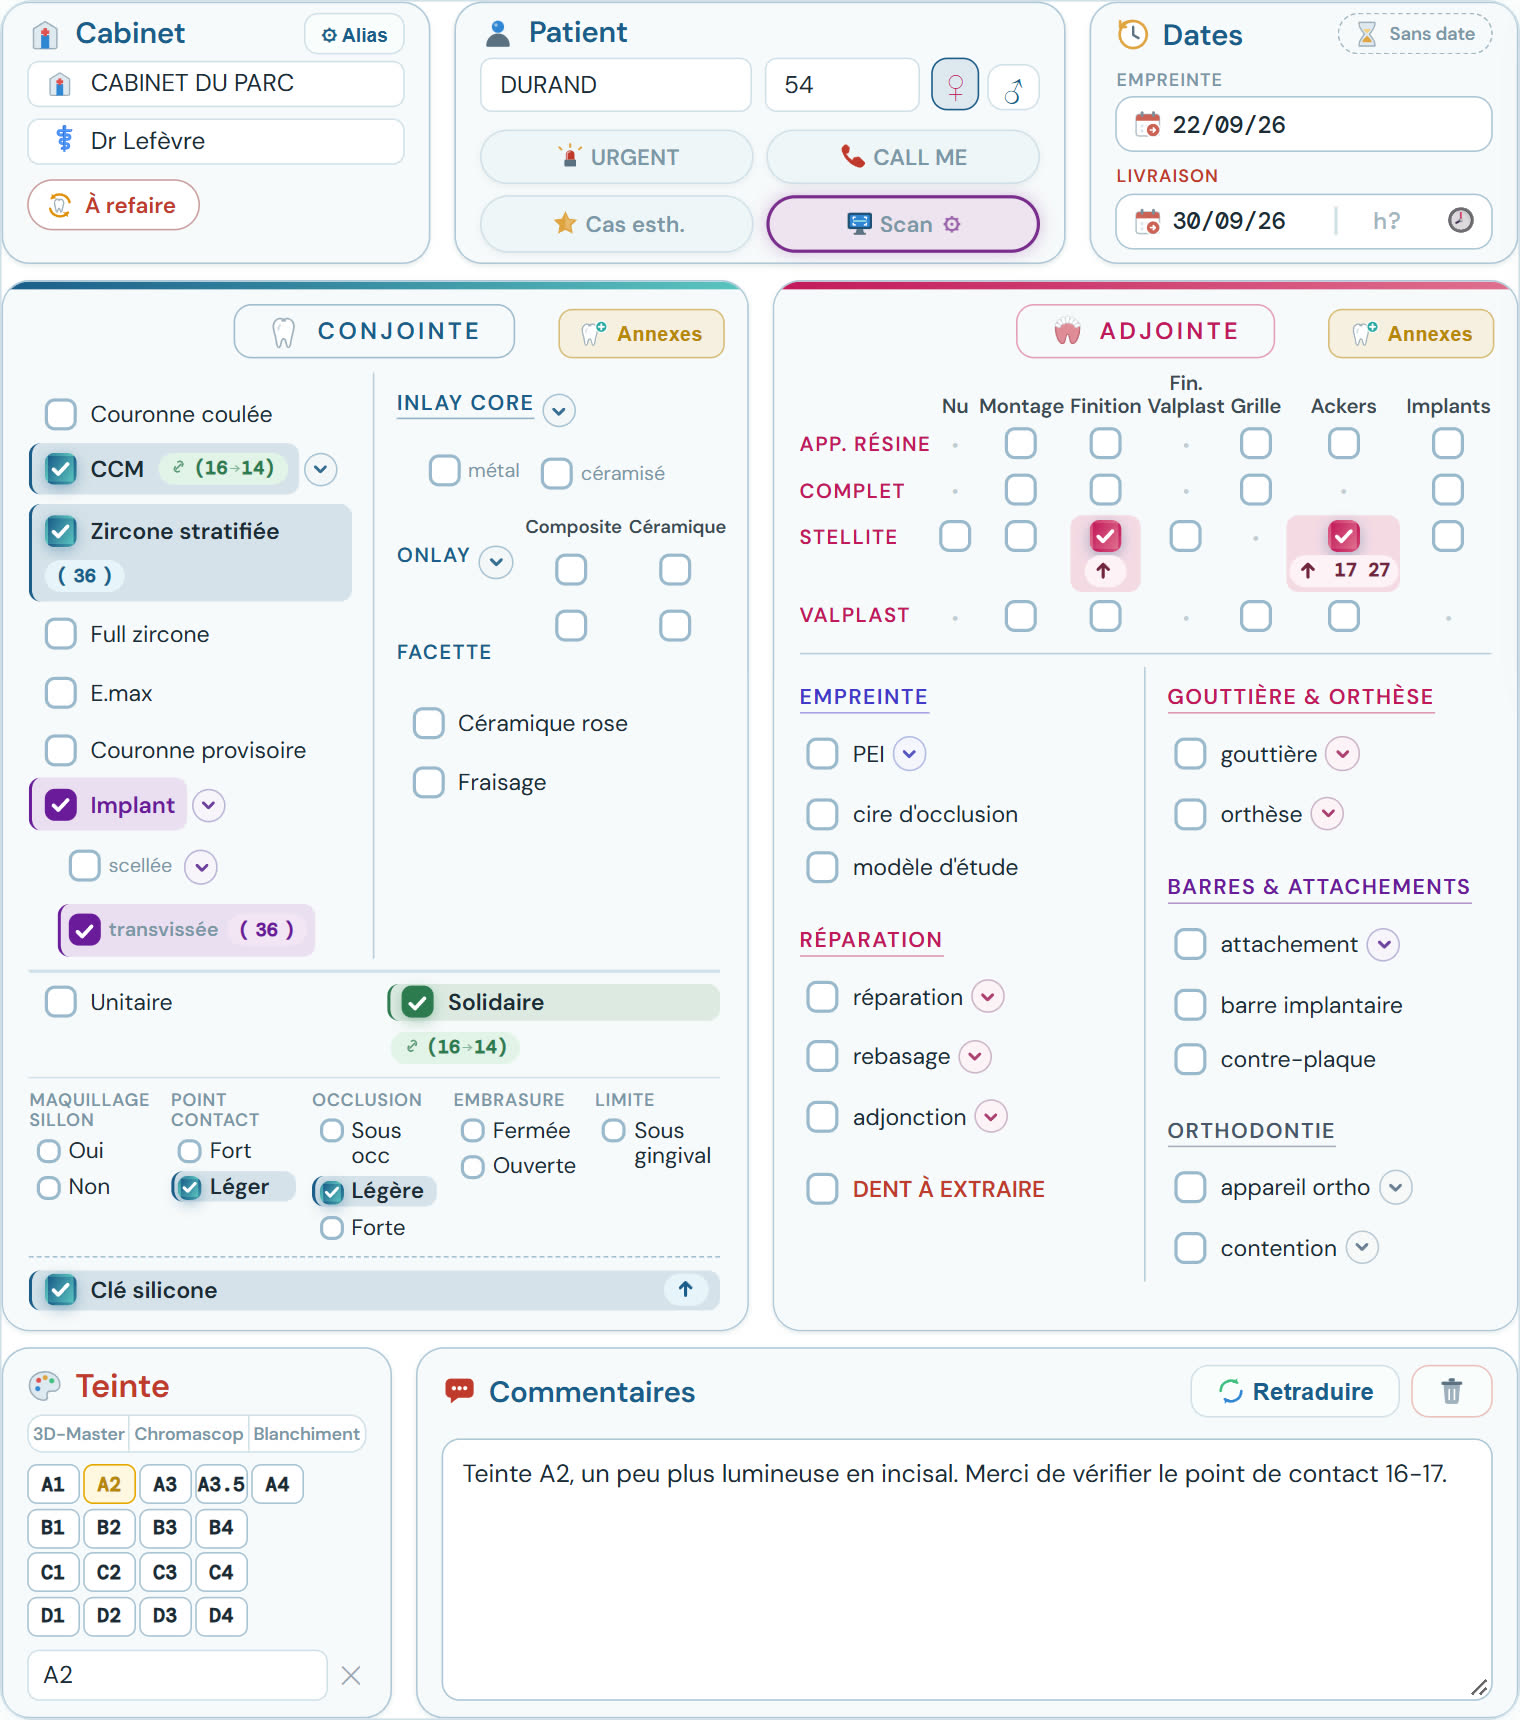The height and width of the screenshot is (1720, 1520).
Task: Clear the teinte field with X icon
Action: click(x=351, y=1675)
